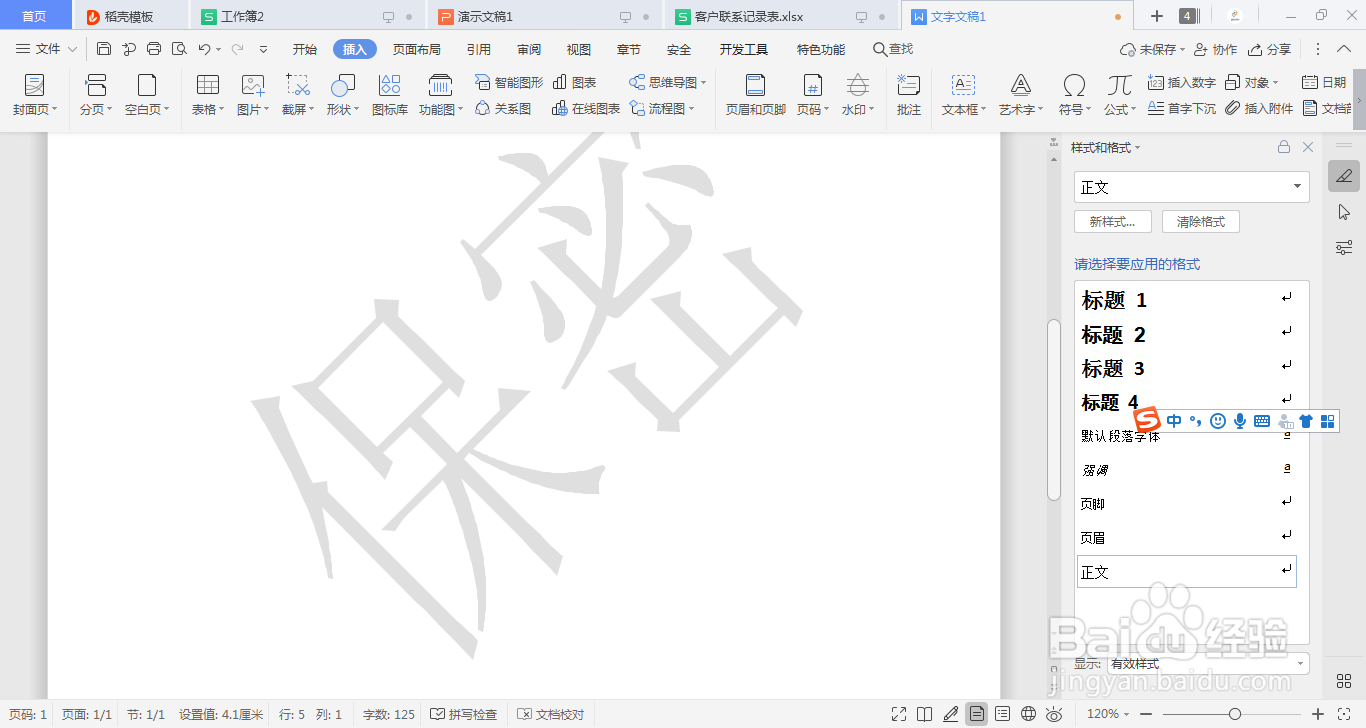Click the 分享 share button
Viewport: 1366px width, 728px height.
[x=1270, y=49]
